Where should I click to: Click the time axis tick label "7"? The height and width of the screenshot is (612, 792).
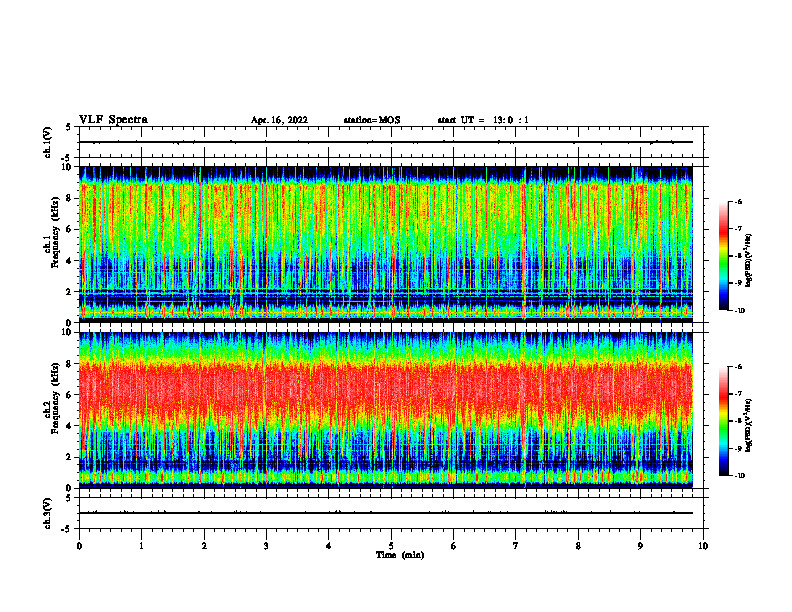516,546
